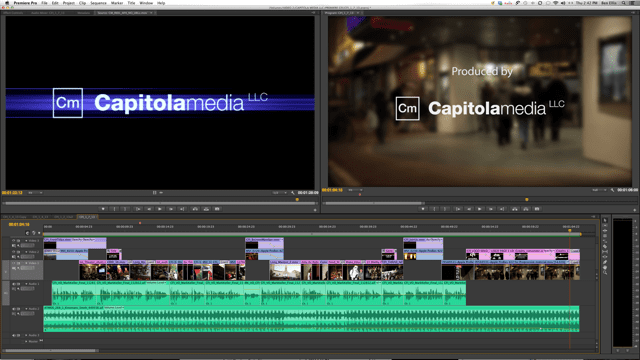The image size is (640, 360).
Task: Click Mark In in the Source monitor
Action: pos(114,209)
